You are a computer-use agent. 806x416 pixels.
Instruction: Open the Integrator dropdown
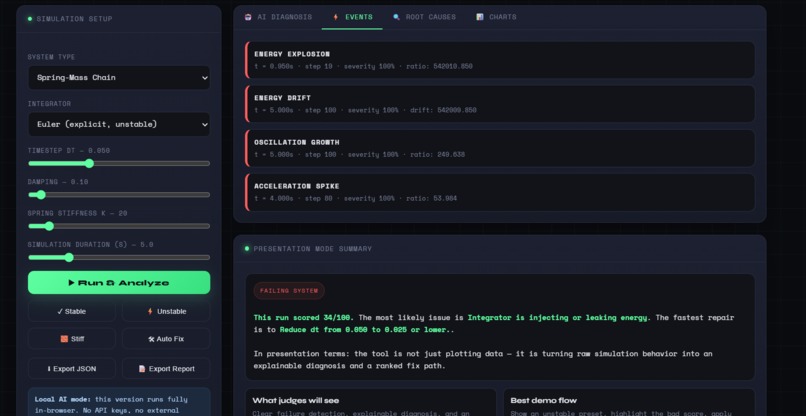point(119,124)
